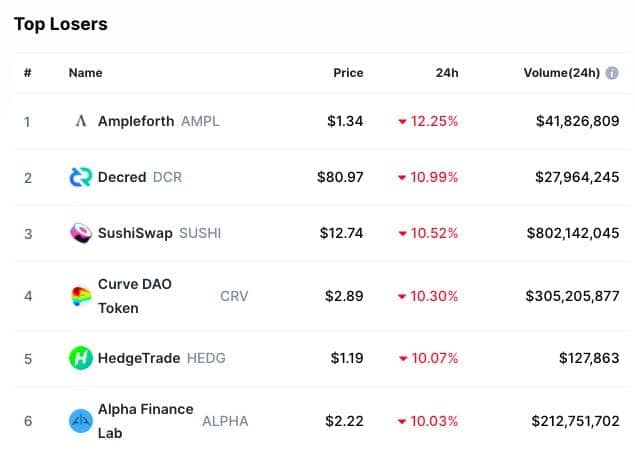Image resolution: width=635 pixels, height=451 pixels.
Task: Click the CRV ticker symbol
Action: [234, 296]
